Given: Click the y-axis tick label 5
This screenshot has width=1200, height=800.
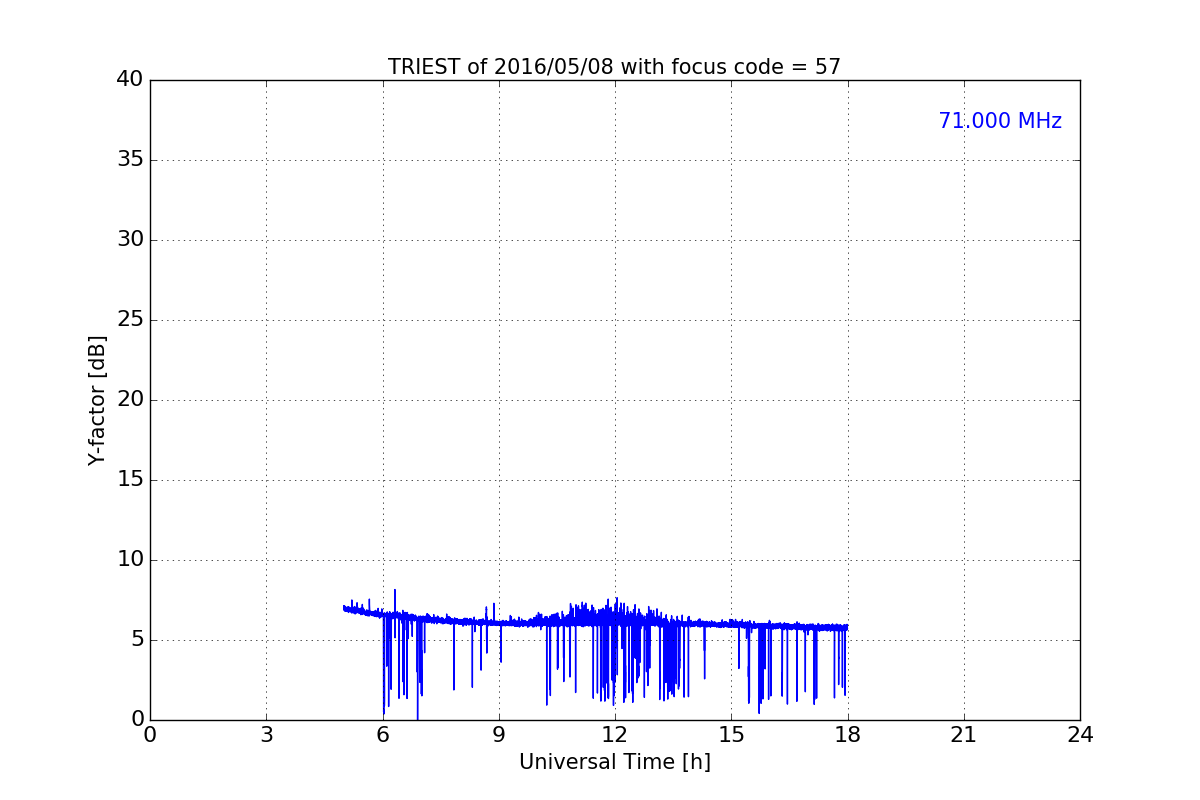Looking at the screenshot, I should 137,640.
